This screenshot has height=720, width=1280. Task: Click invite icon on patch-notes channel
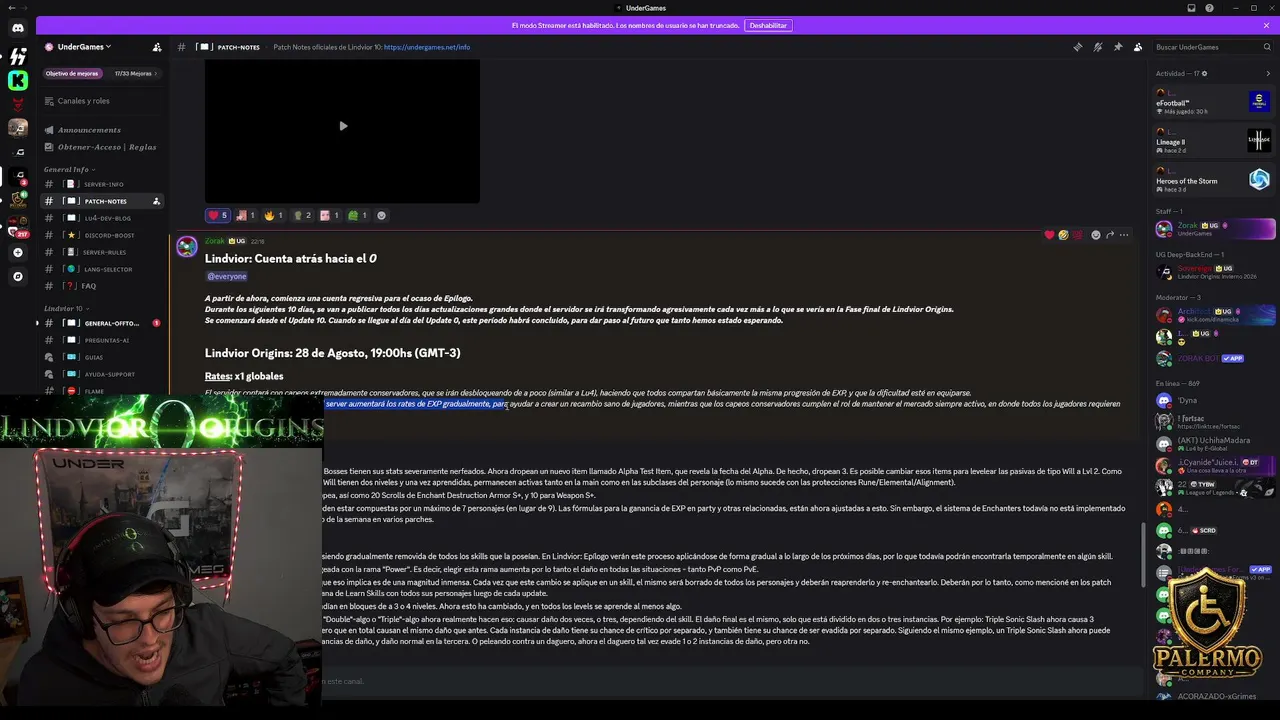(156, 201)
